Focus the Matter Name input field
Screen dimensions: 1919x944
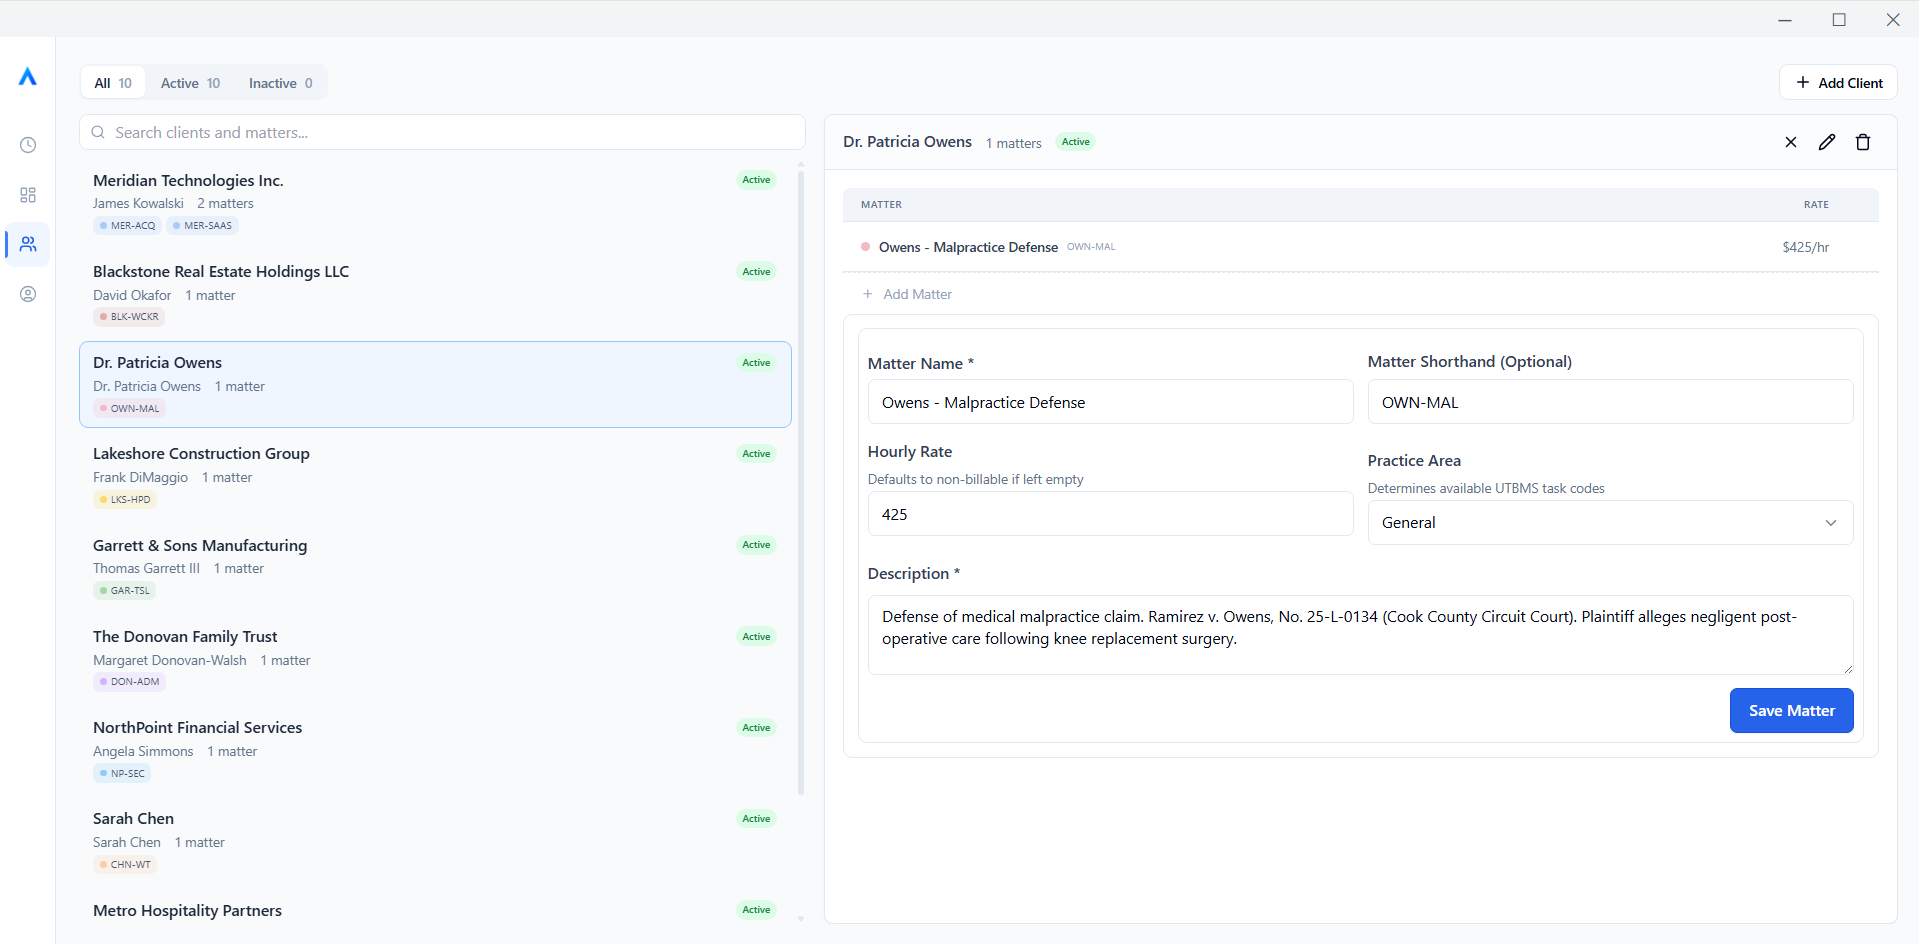[1110, 402]
